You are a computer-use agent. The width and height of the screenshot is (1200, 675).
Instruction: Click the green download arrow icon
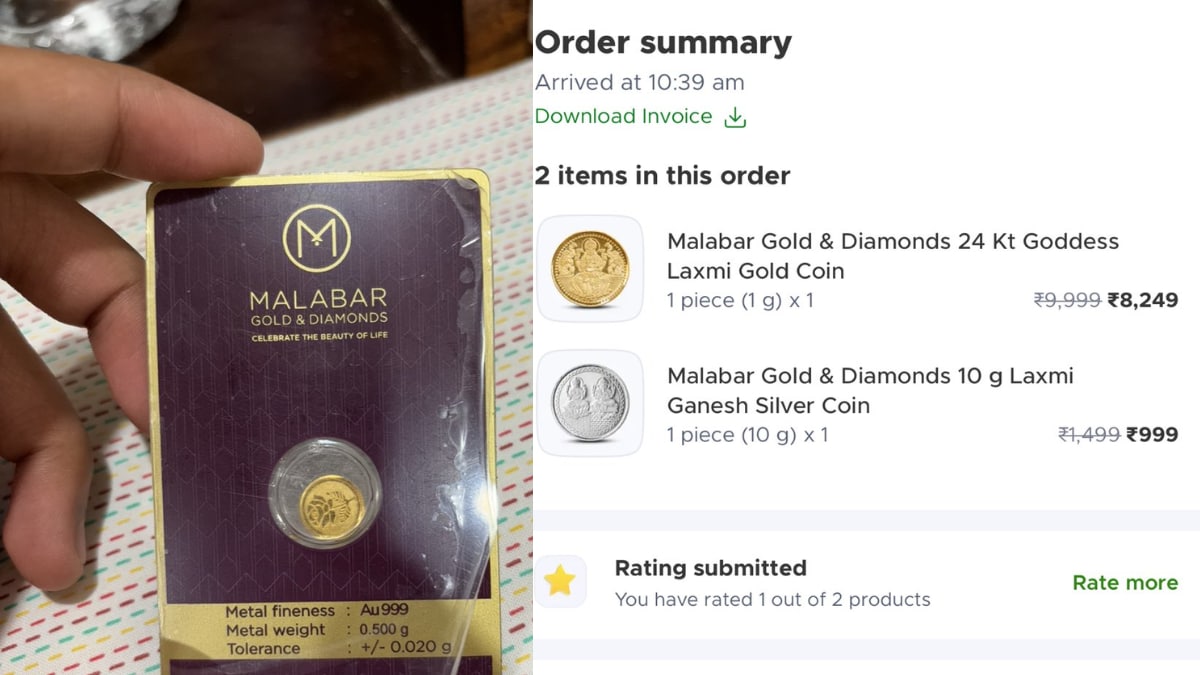[736, 116]
